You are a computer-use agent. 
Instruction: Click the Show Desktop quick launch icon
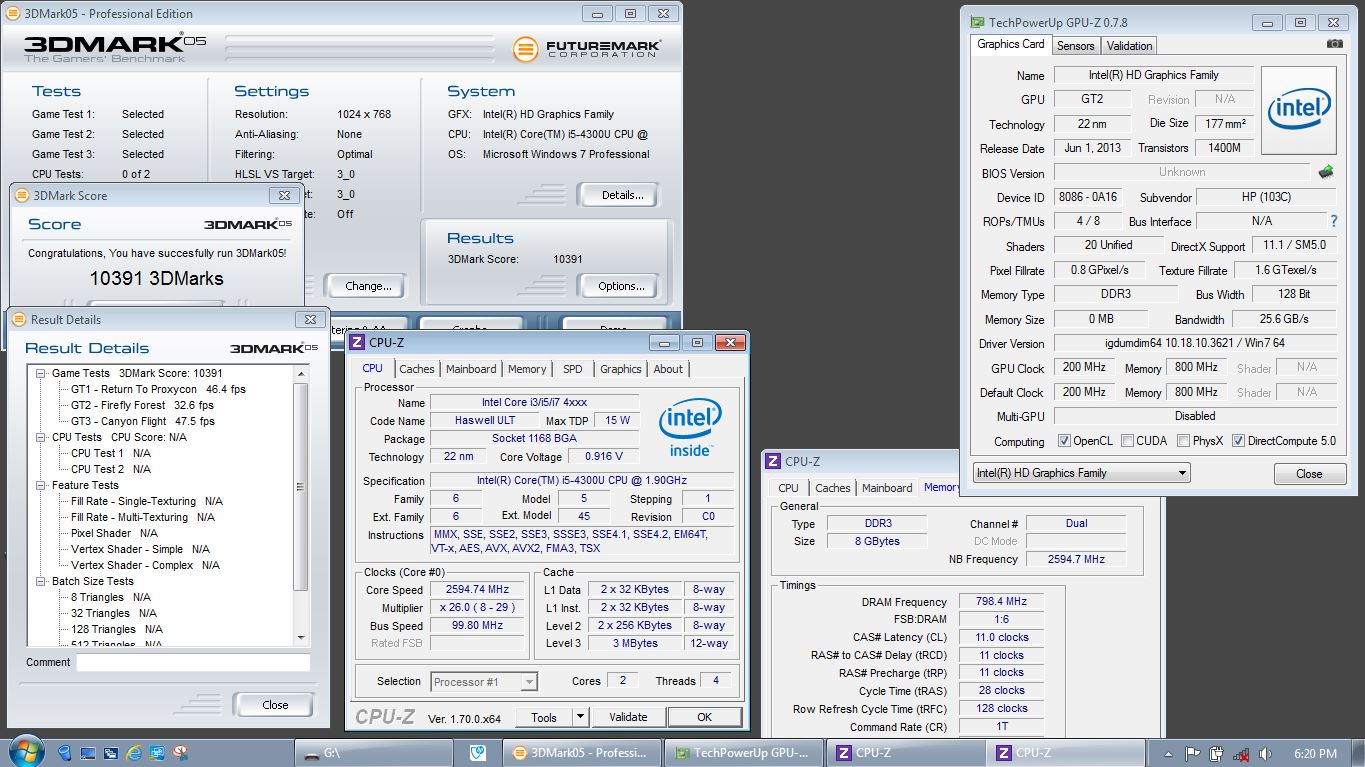pos(88,753)
